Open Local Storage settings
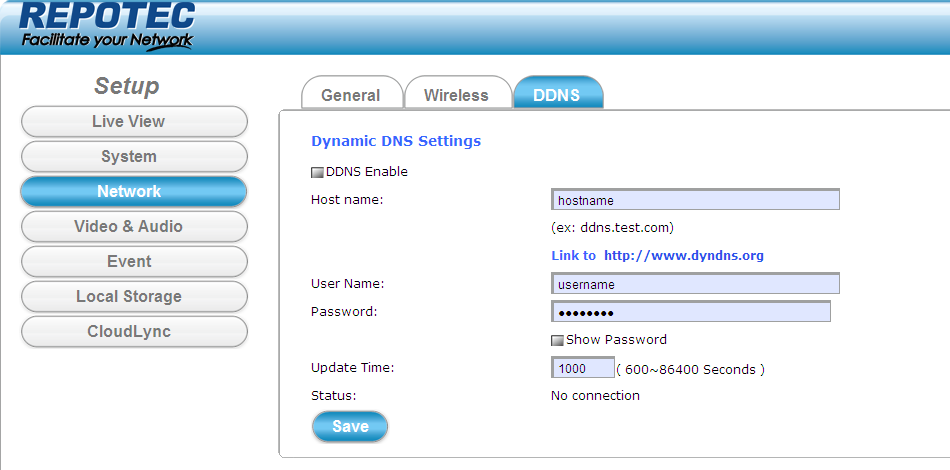This screenshot has height=470, width=950. pos(134,297)
